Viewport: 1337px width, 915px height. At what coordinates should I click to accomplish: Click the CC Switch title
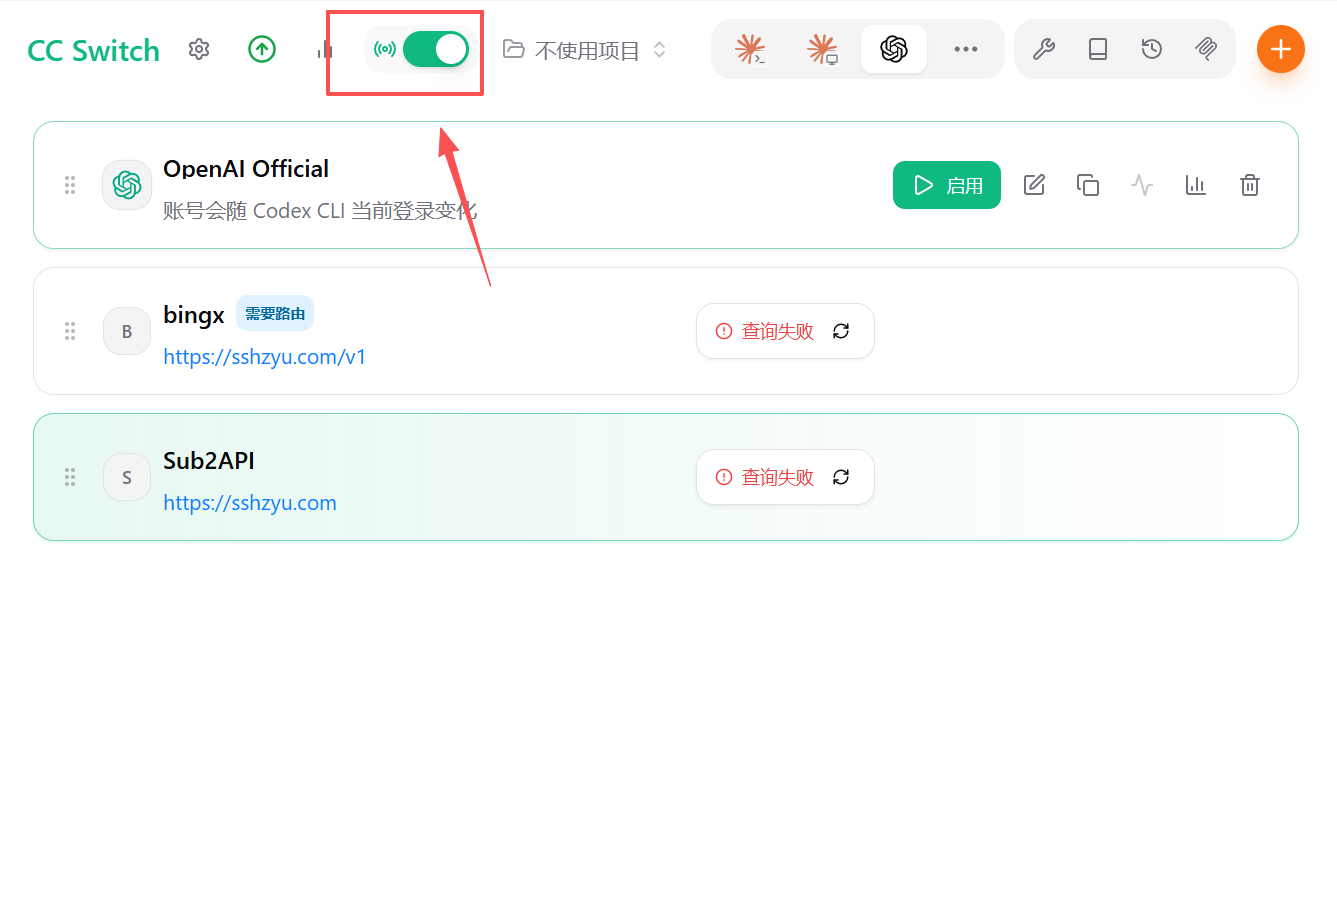pyautogui.click(x=94, y=50)
